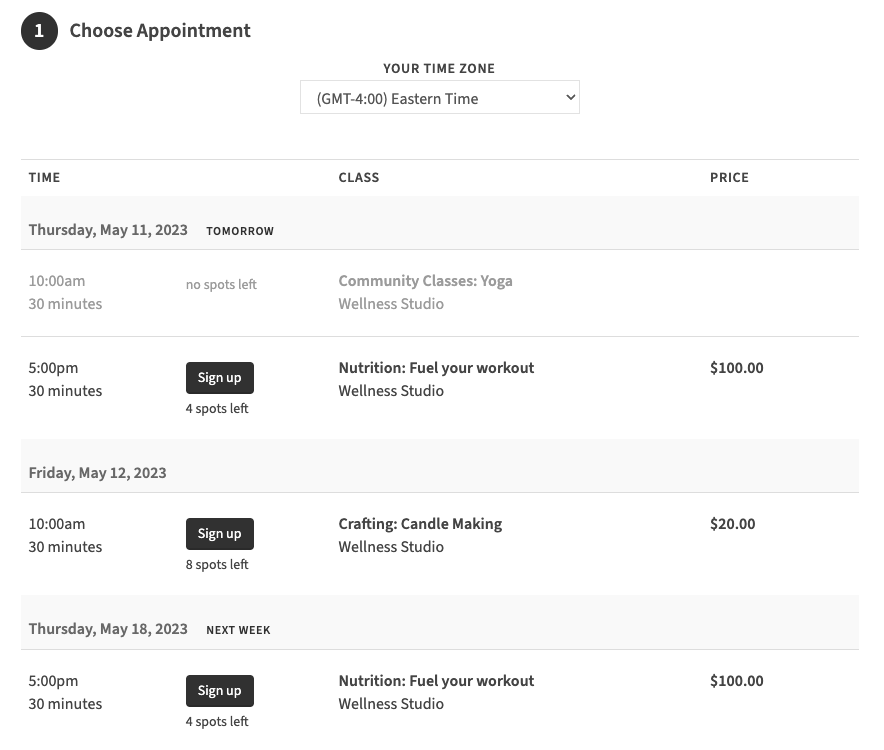Click the Thursday, May 11, 2023 date header
This screenshot has width=884, height=750.
coord(108,230)
